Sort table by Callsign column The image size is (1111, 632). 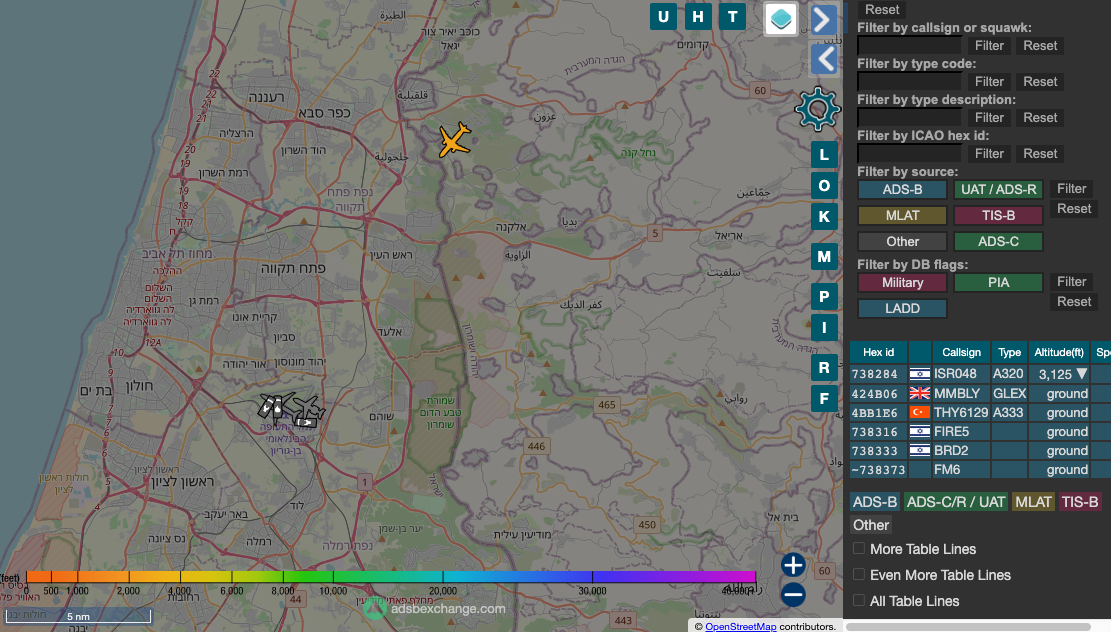point(961,352)
